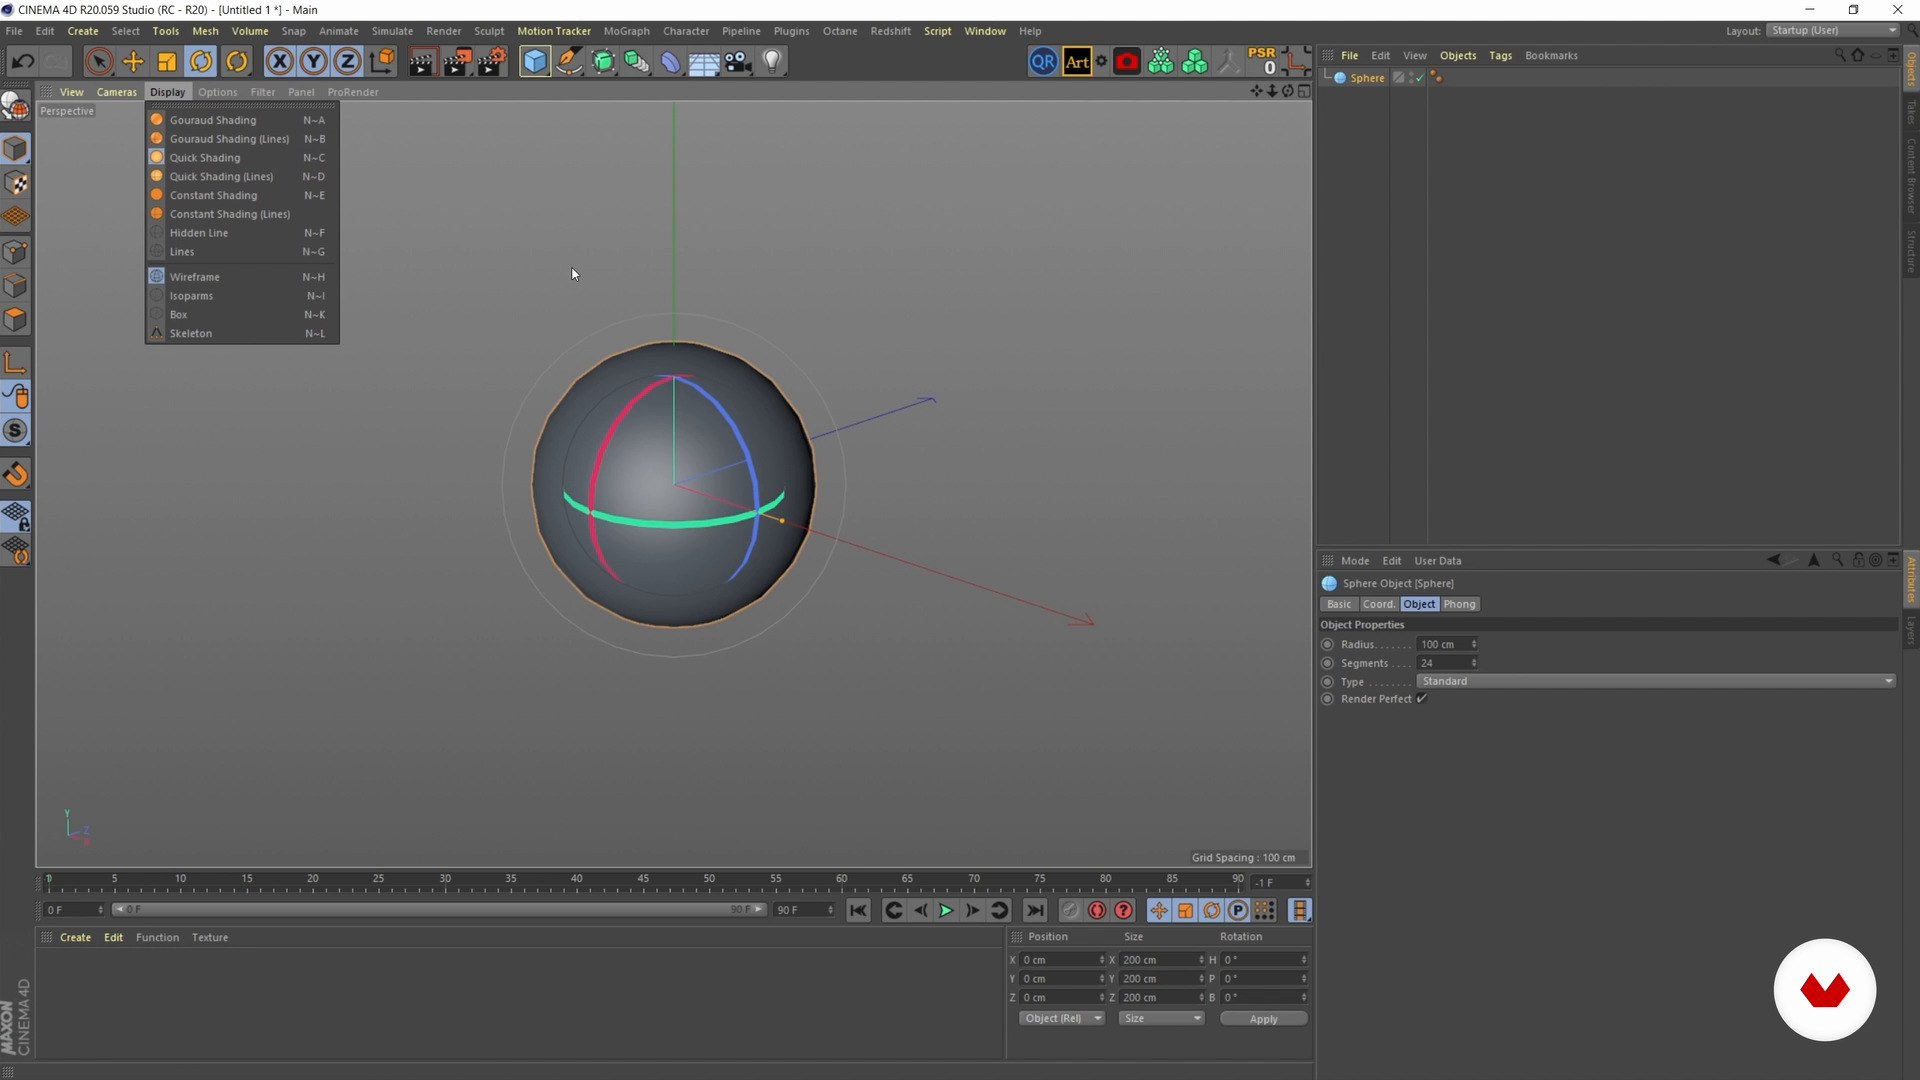1920x1080 pixels.
Task: Click frame 45 on timeline ruler
Action: click(643, 881)
